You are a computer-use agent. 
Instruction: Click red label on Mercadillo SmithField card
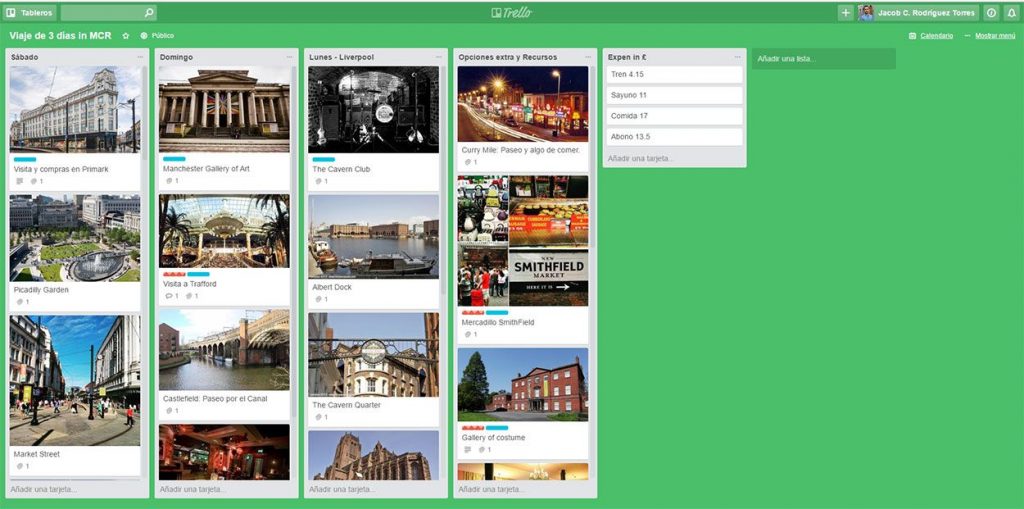point(473,313)
